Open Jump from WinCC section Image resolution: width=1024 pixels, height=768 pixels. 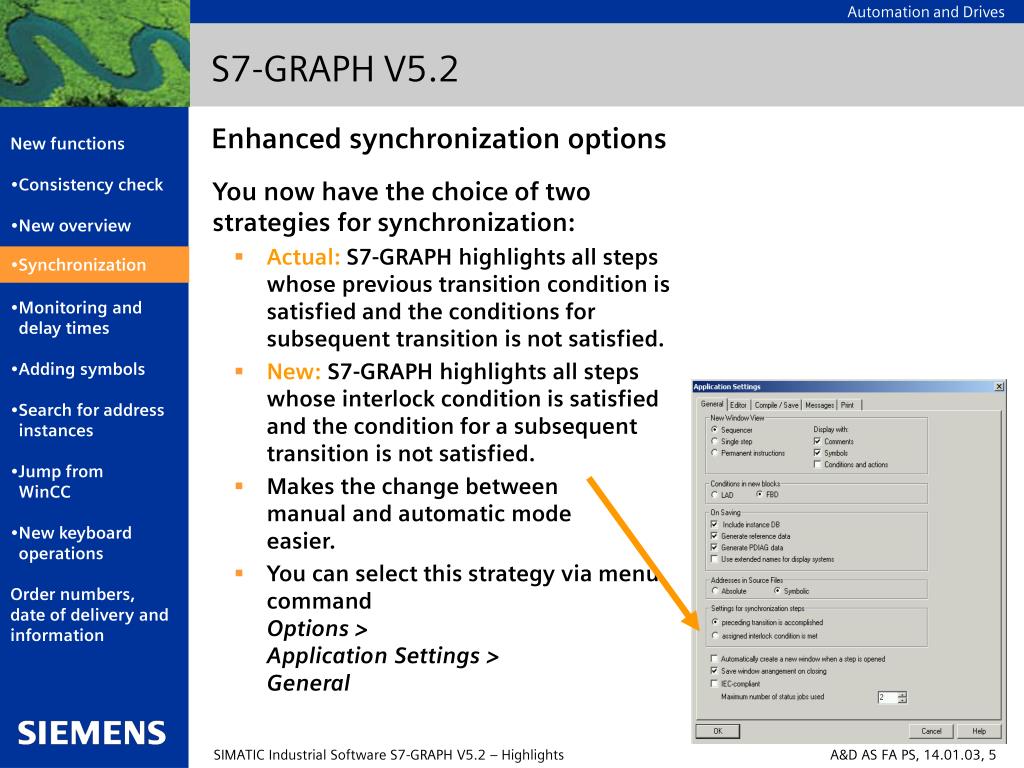tap(57, 481)
